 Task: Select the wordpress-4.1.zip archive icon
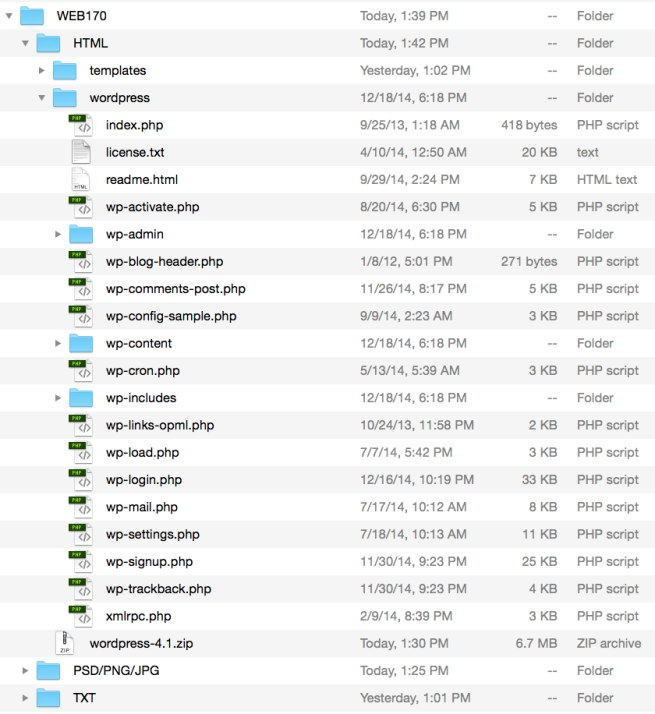tap(65, 643)
